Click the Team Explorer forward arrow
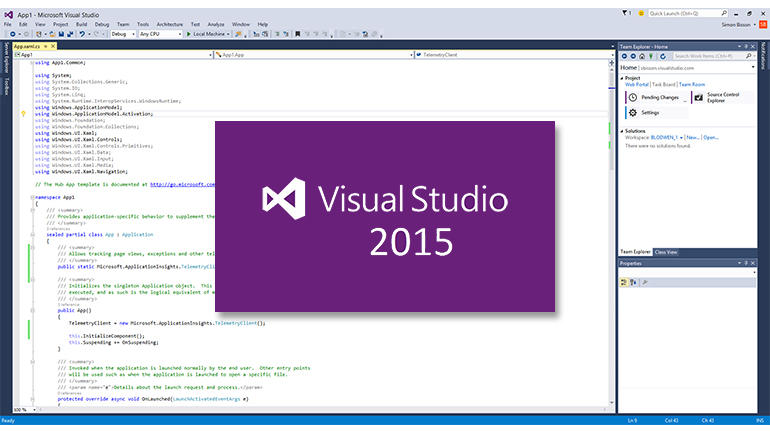 click(633, 56)
